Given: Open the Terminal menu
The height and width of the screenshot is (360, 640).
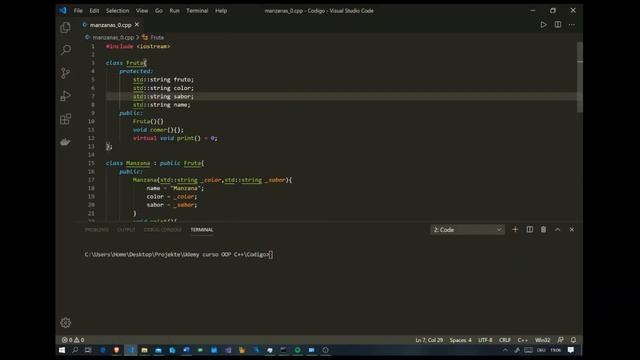Looking at the screenshot, I should point(197,11).
